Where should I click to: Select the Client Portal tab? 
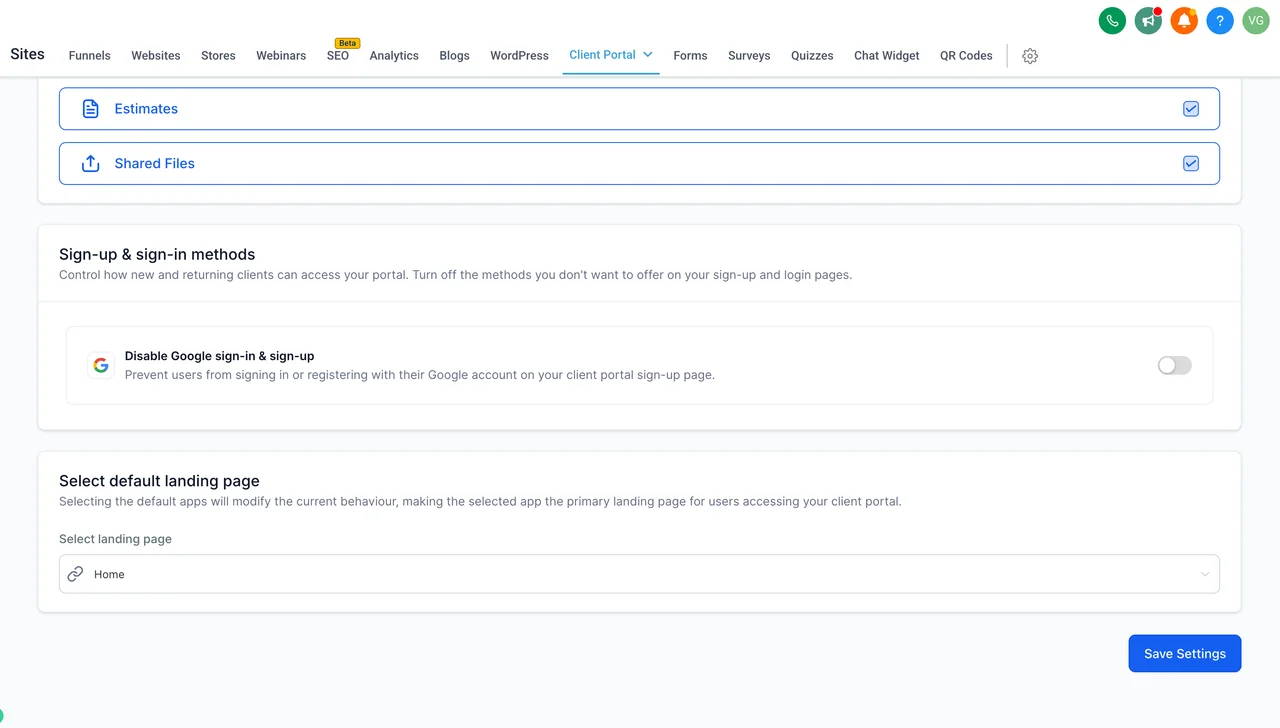[602, 55]
